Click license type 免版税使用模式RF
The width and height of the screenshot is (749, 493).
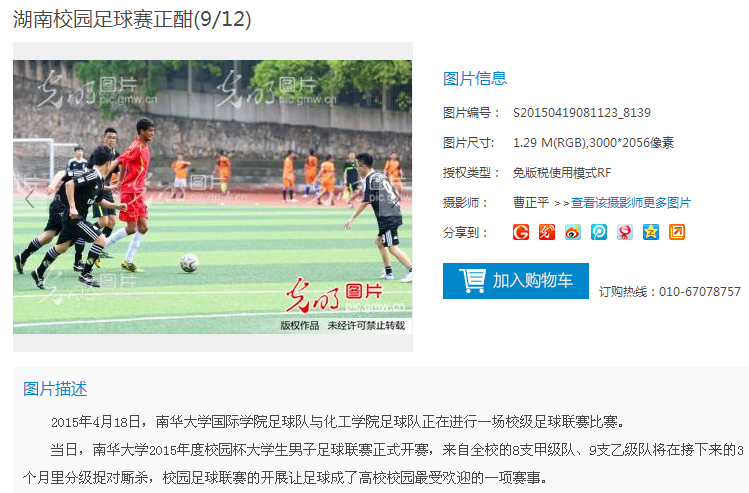point(562,172)
